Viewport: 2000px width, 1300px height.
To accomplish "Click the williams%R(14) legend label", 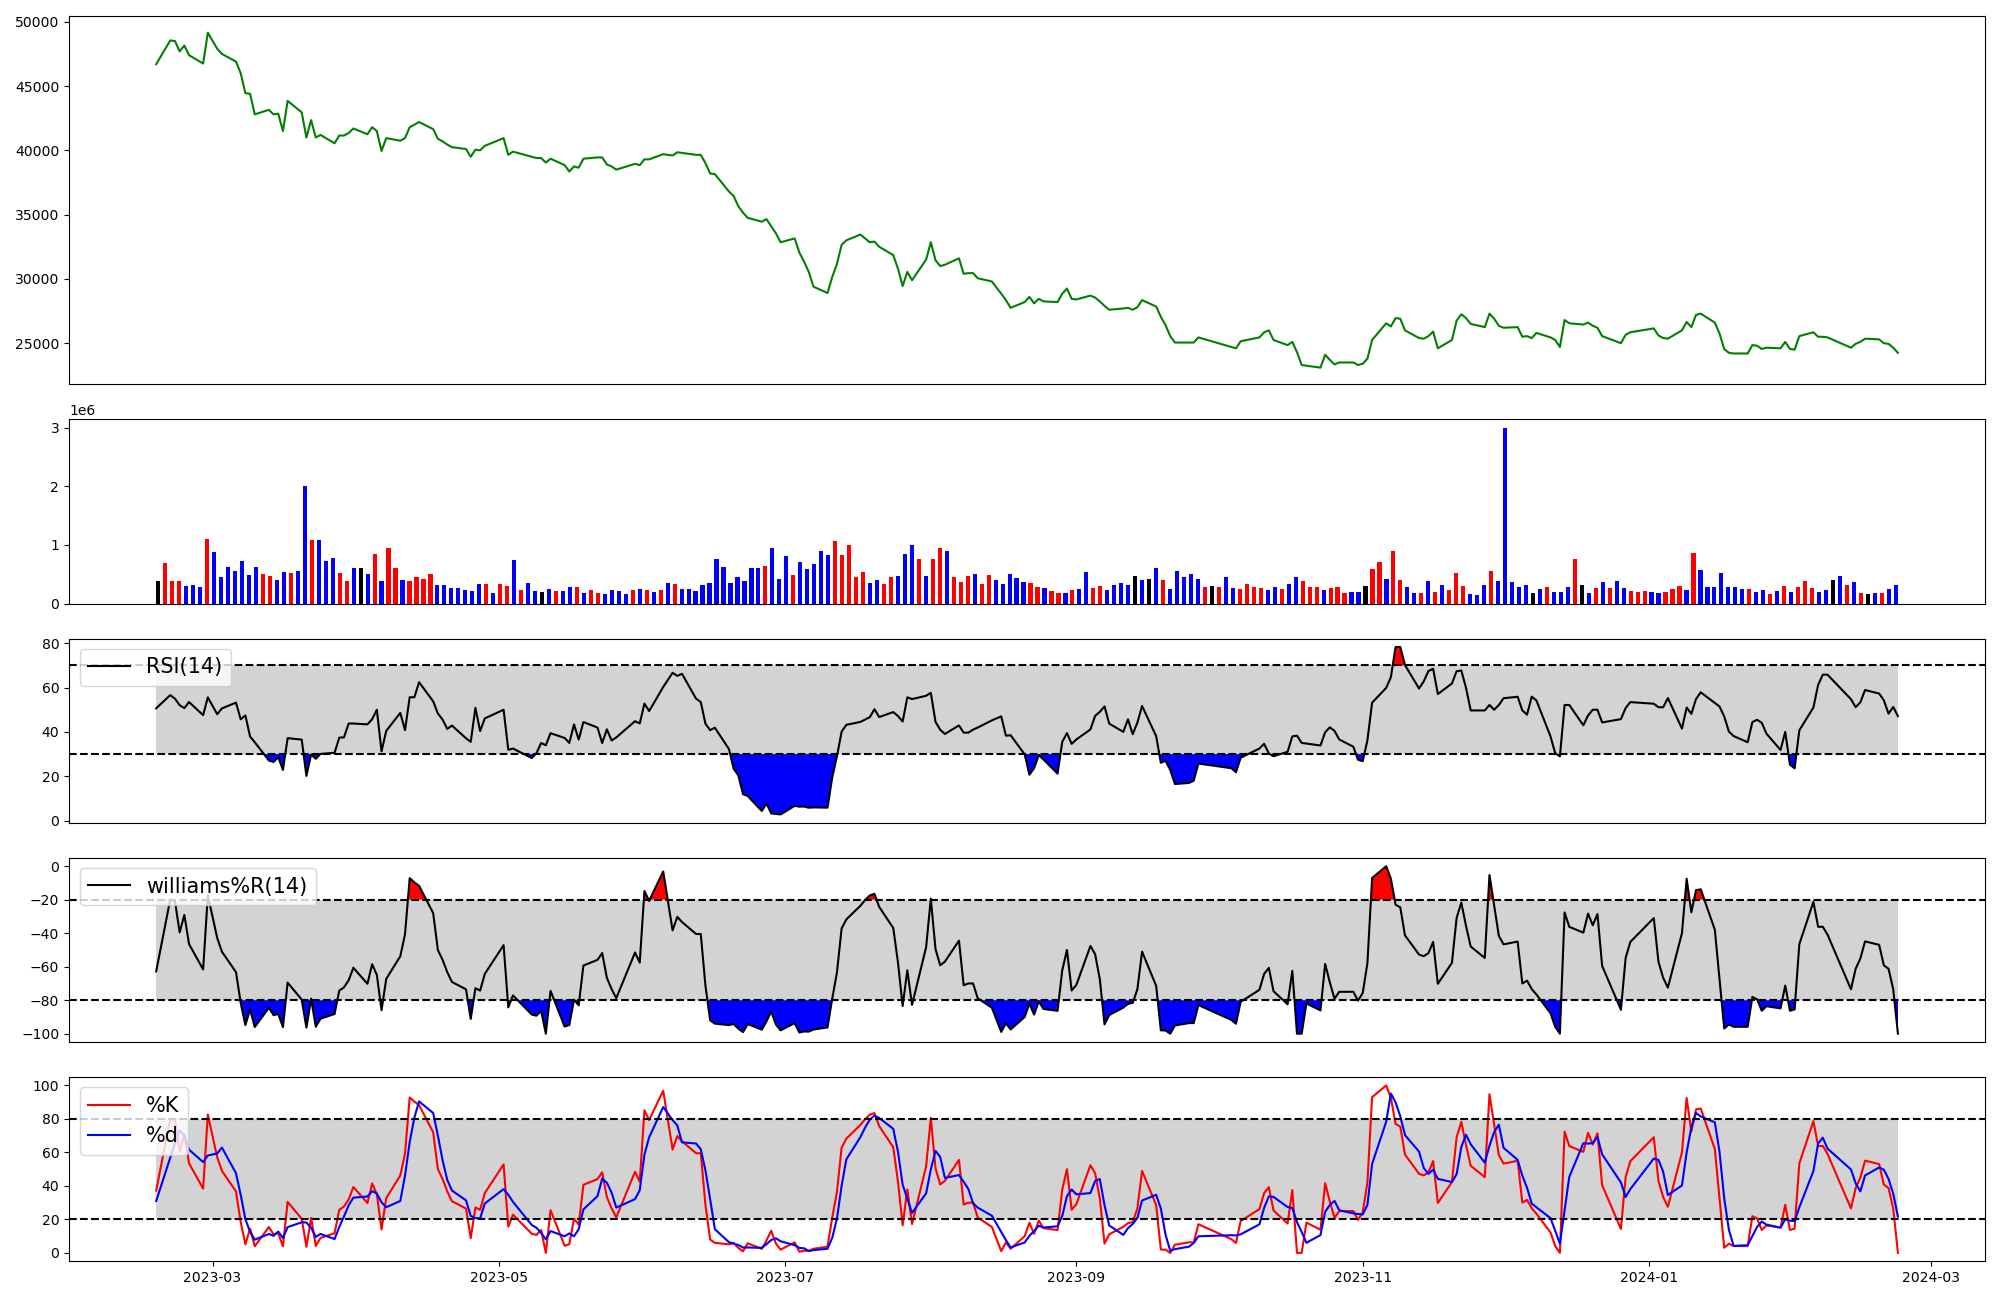I will coord(227,886).
